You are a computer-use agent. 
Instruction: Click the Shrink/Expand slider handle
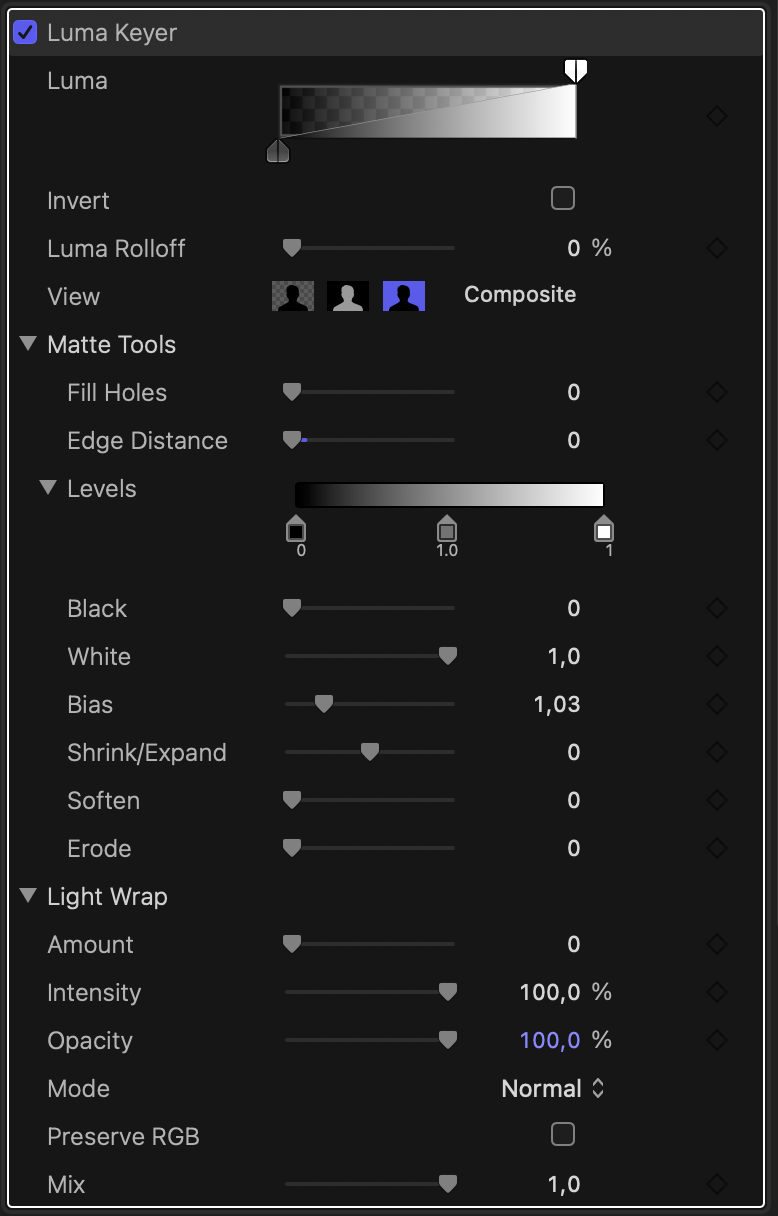(x=369, y=752)
